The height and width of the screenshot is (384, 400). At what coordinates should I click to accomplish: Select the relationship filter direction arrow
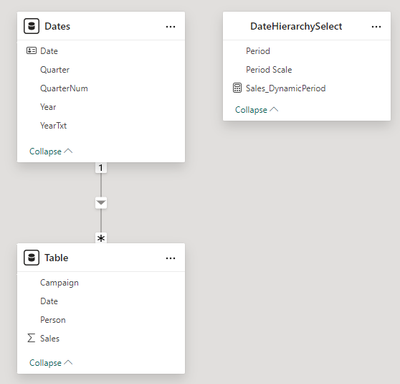tap(101, 203)
